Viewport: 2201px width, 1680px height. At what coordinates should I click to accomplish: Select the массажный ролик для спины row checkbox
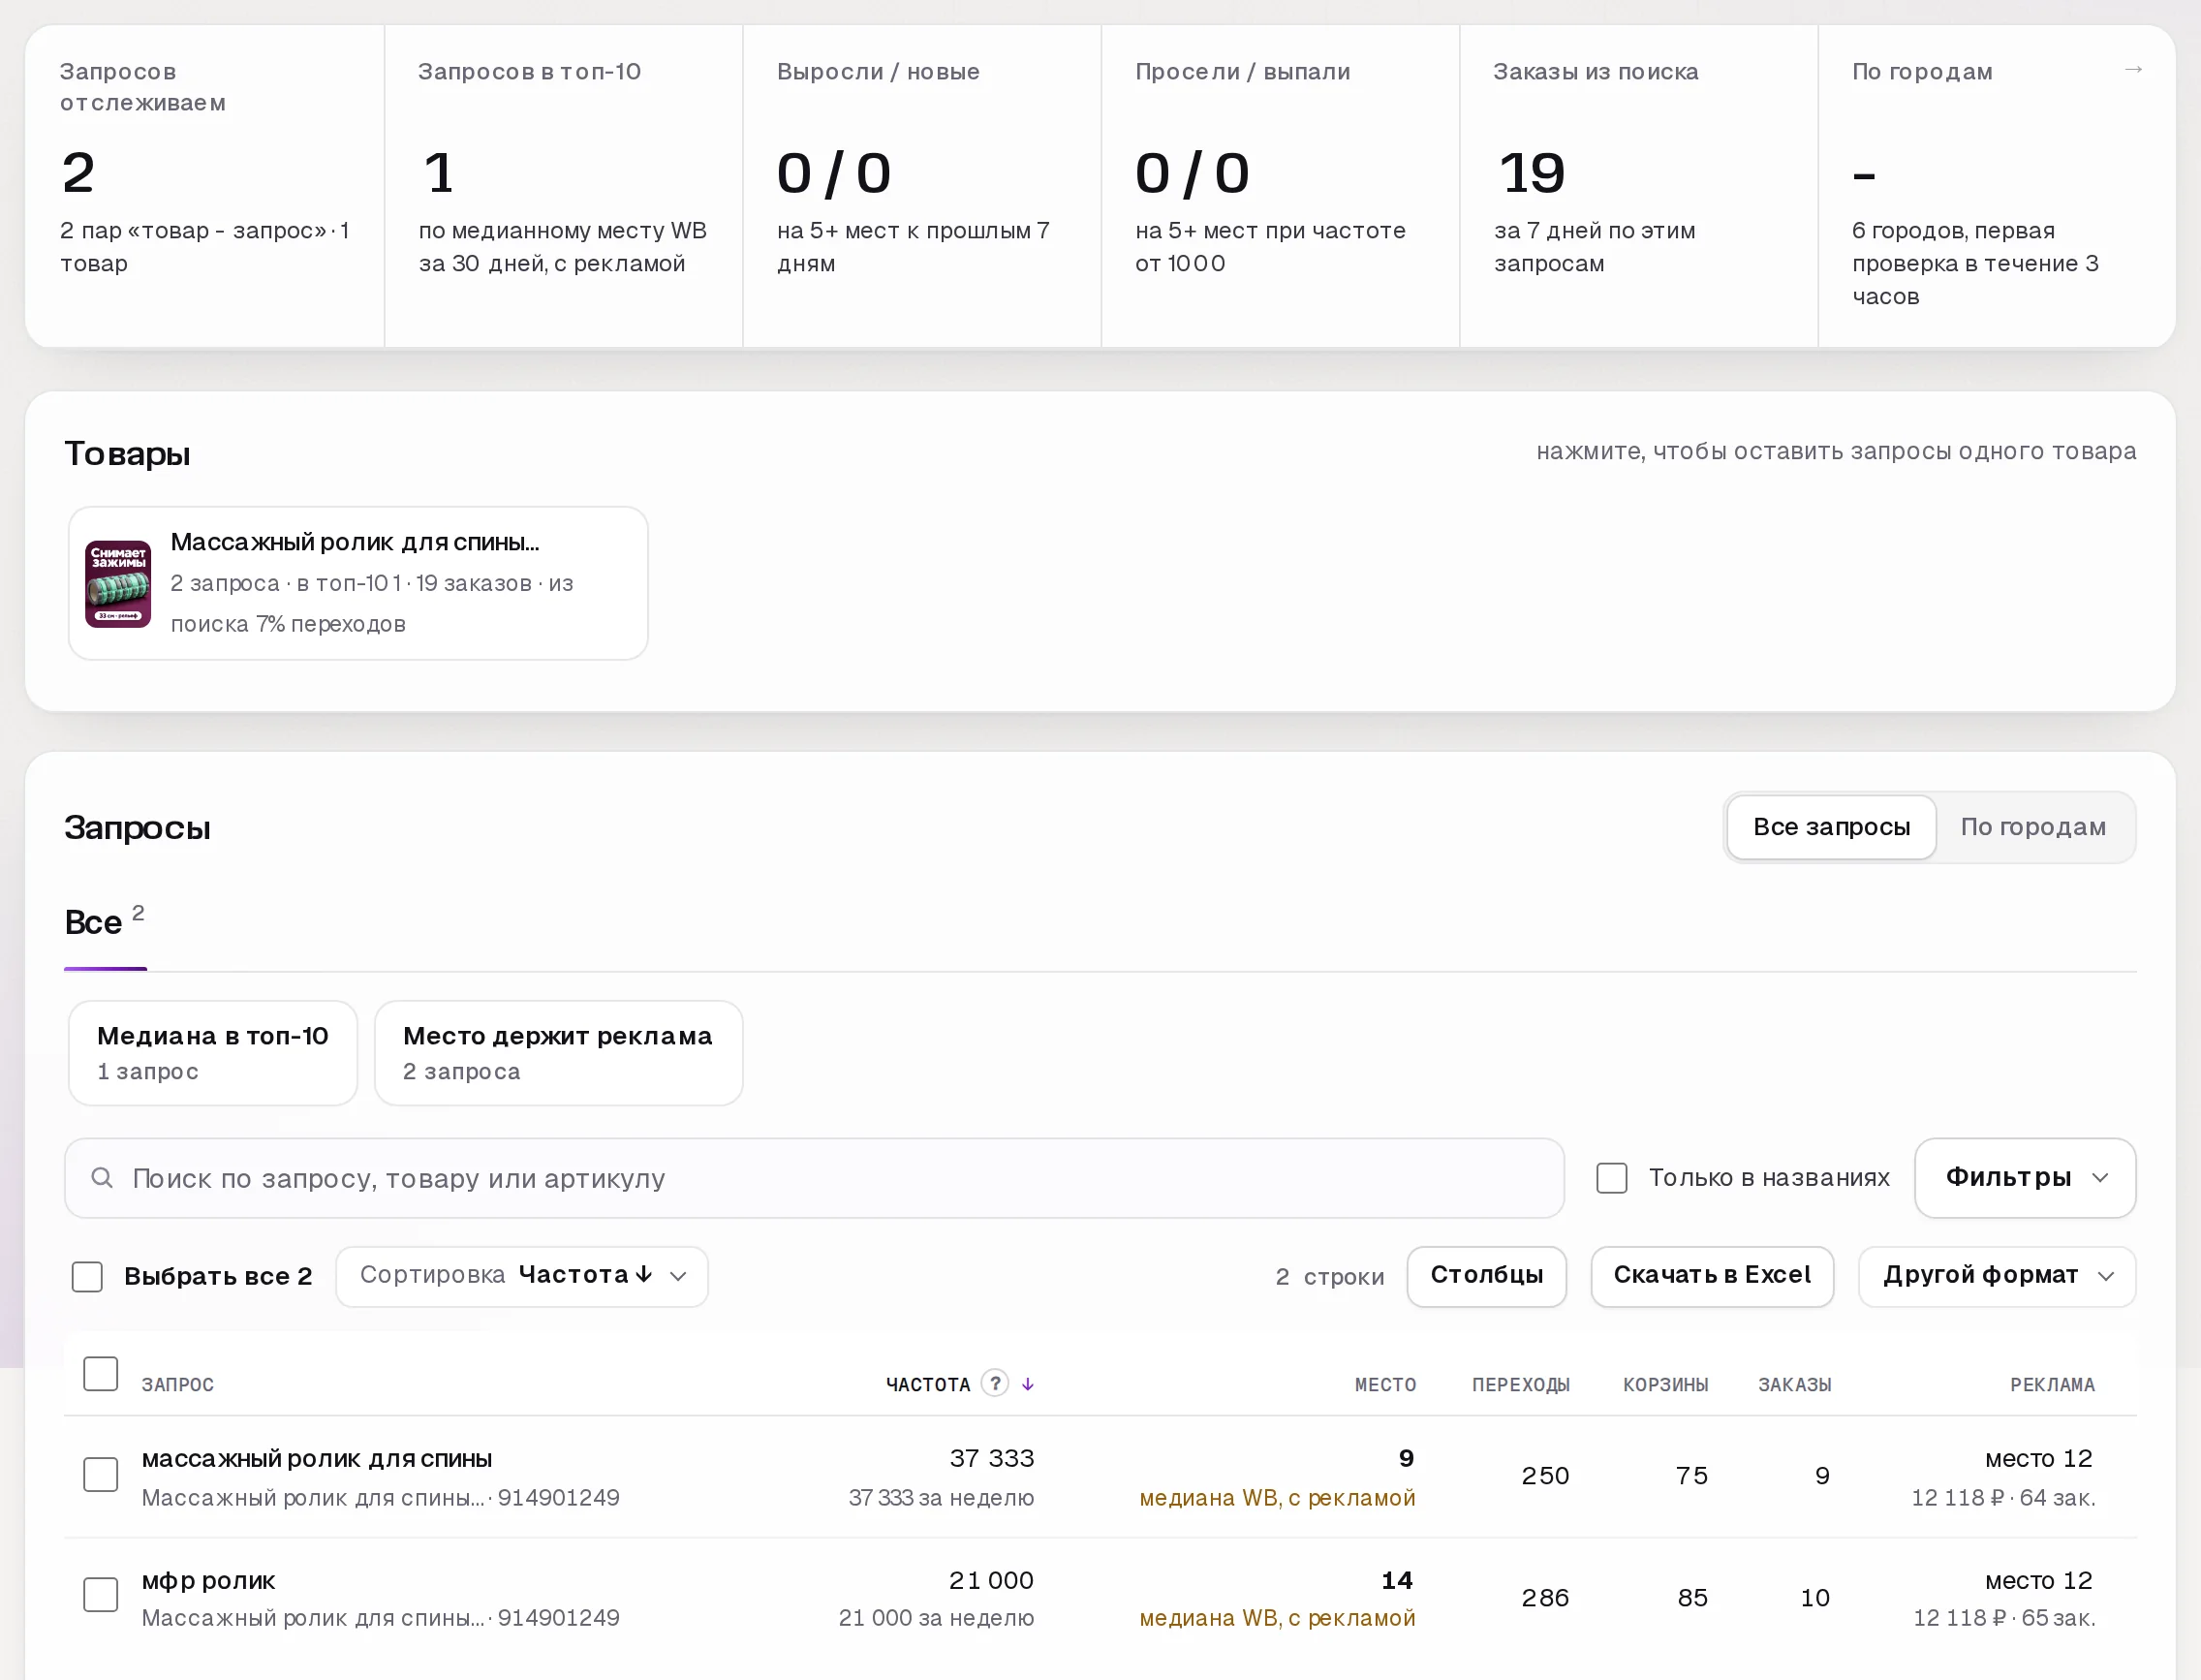click(101, 1475)
